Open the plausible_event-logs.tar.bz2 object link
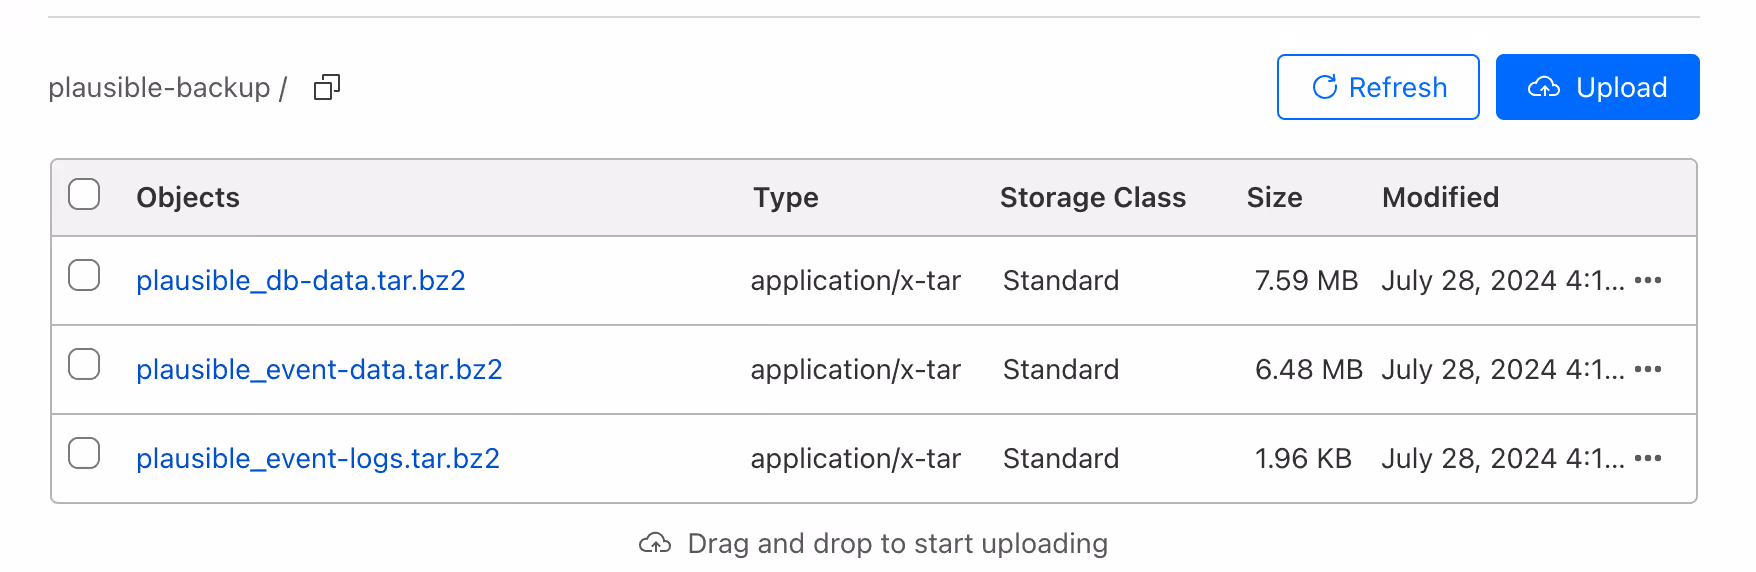 click(x=318, y=458)
